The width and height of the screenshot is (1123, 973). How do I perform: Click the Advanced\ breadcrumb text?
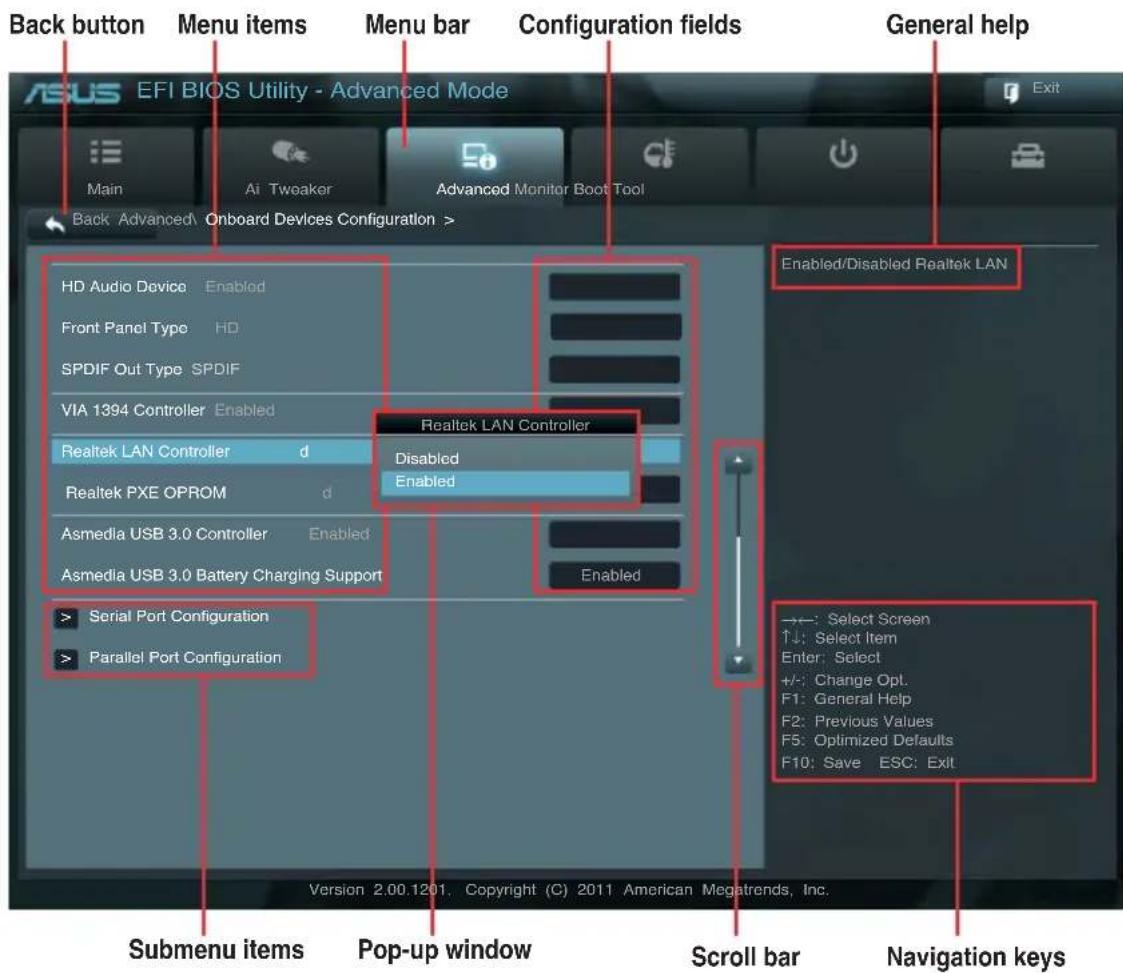click(157, 219)
